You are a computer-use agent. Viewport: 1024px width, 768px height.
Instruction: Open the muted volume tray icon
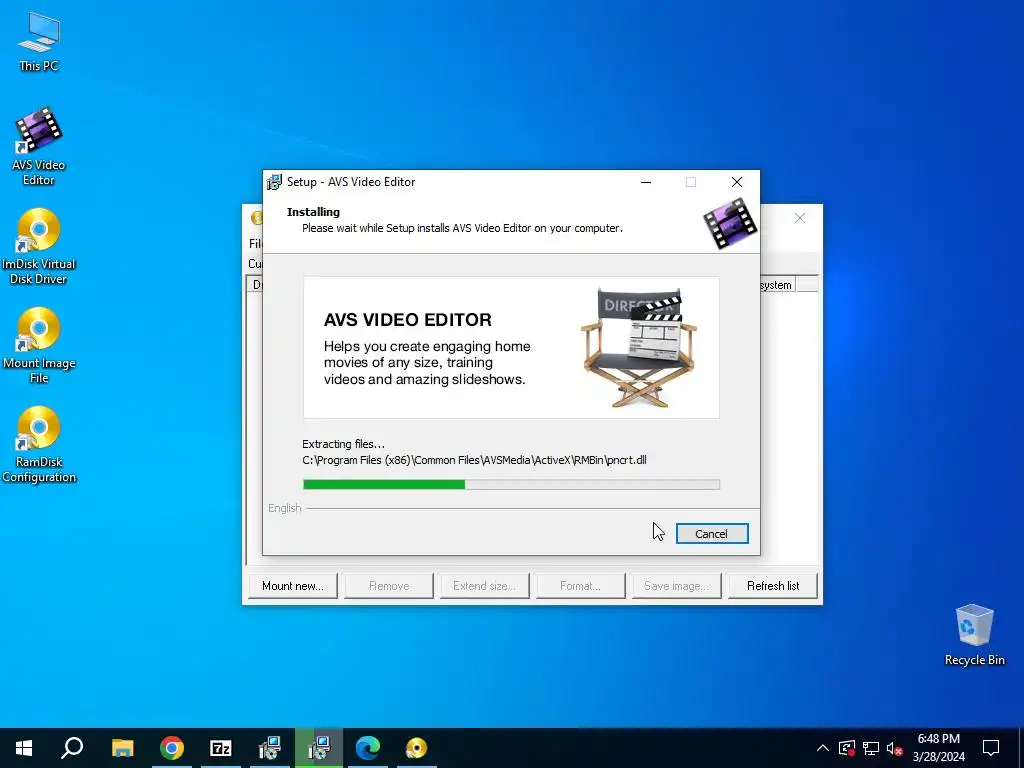[895, 748]
